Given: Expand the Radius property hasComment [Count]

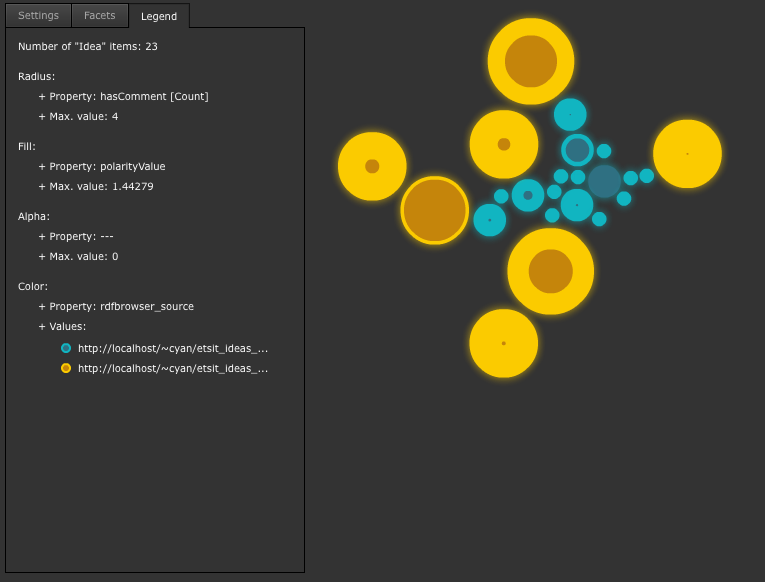Looking at the screenshot, I should click(123, 96).
